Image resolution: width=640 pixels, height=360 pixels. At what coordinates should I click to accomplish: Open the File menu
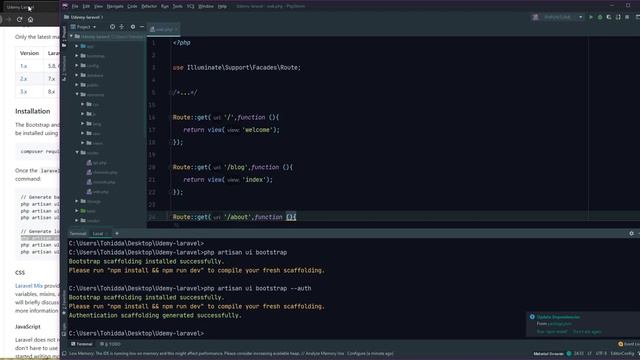coord(75,7)
